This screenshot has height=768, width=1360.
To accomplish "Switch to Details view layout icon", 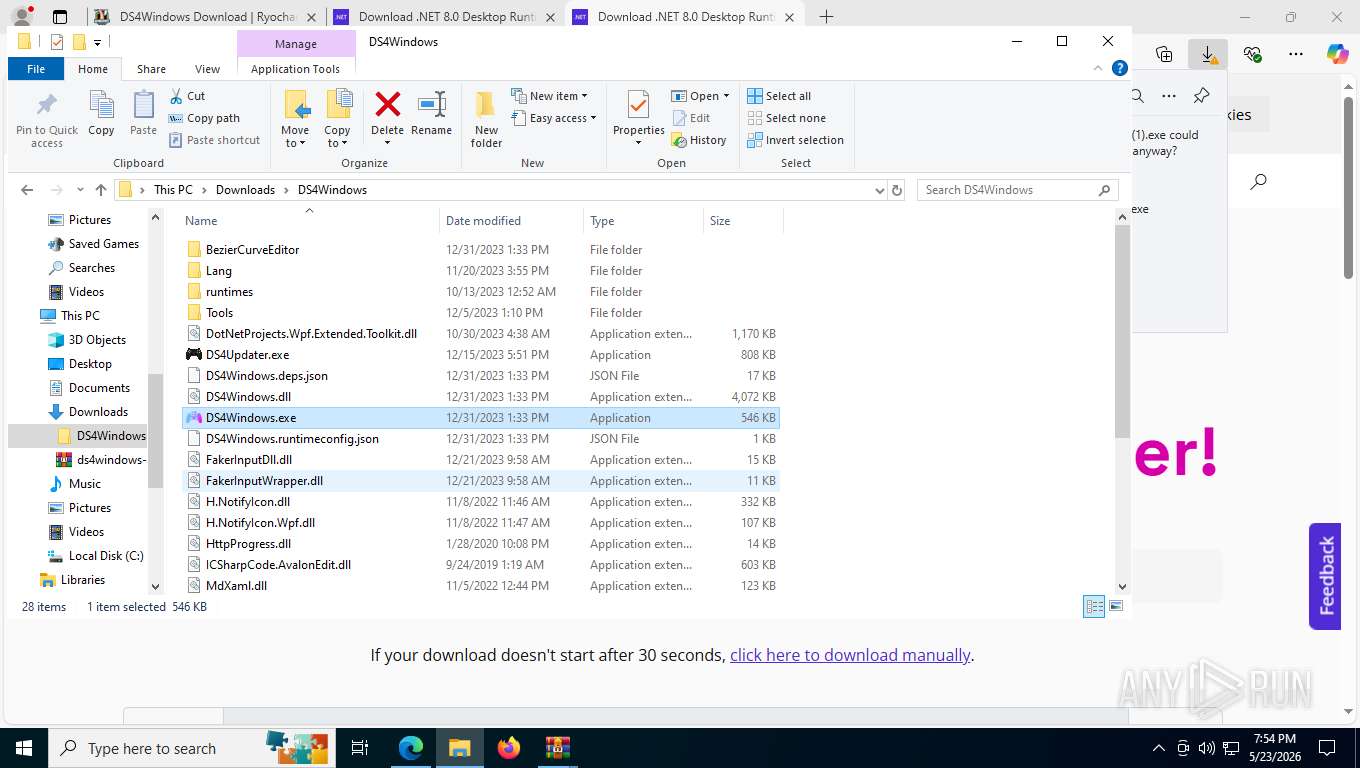I will tap(1094, 606).
